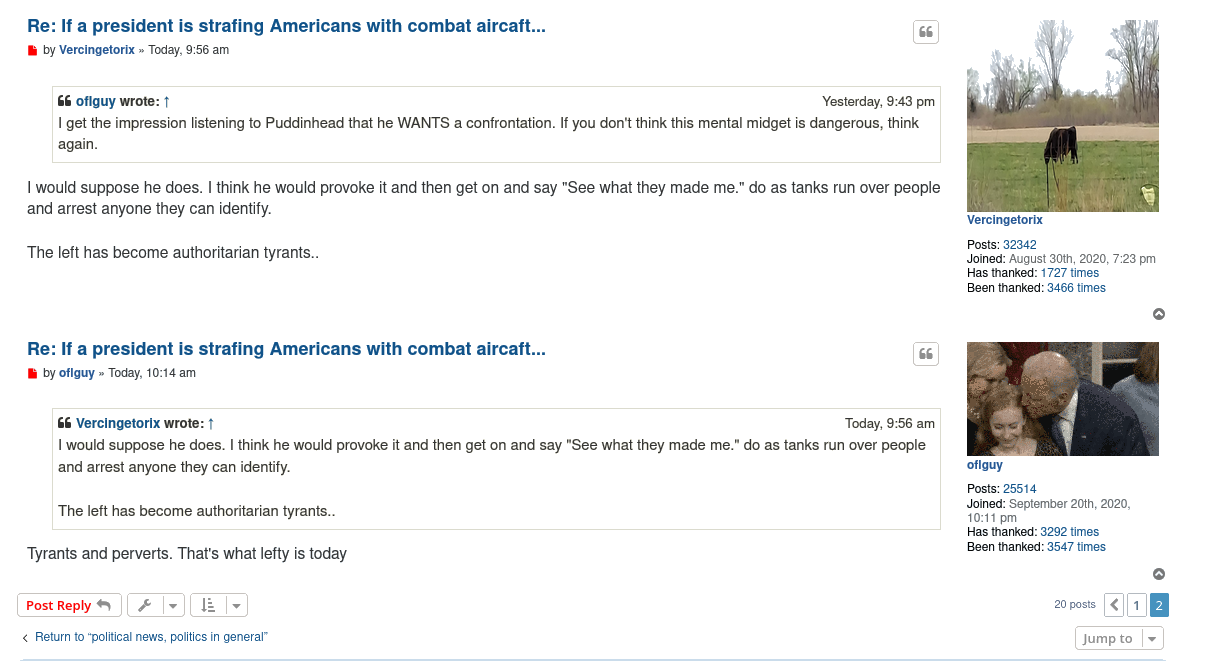Expand the Jump to forum dropdown
The height and width of the screenshot is (661, 1214).
point(1119,638)
